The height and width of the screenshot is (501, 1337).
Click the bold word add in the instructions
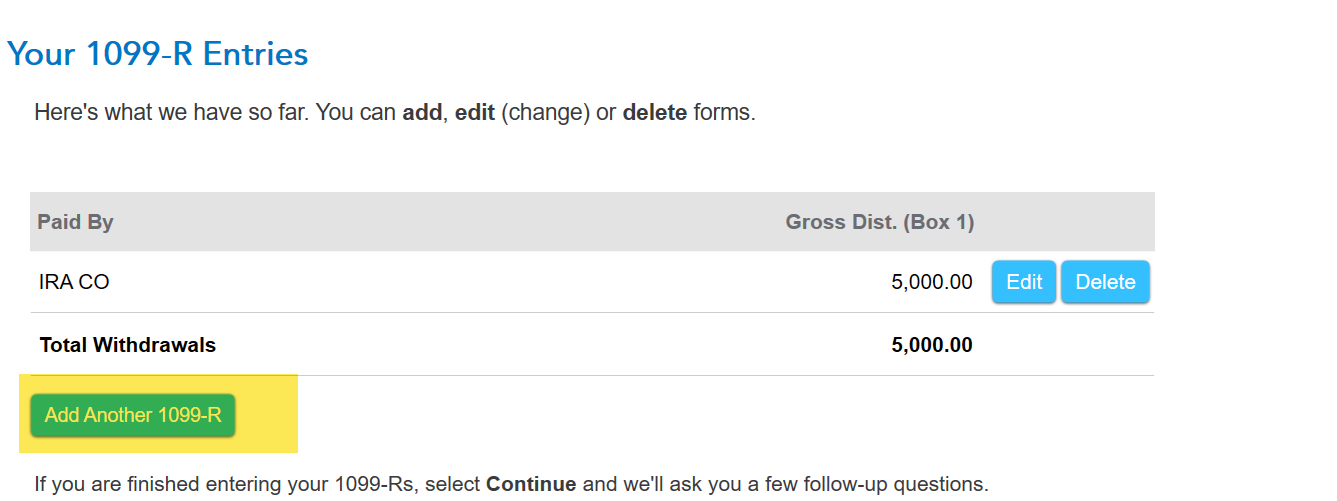point(422,113)
